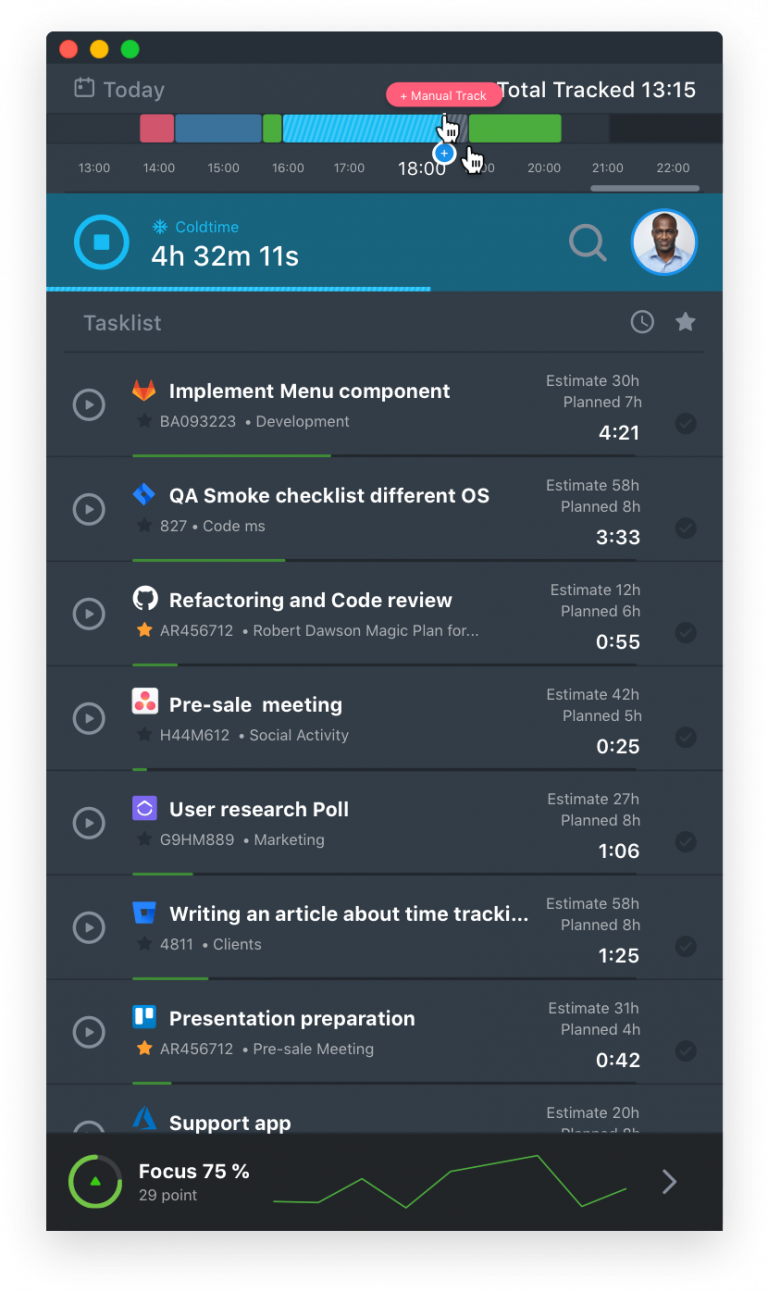Mark Writing an article task as done
768x1292 pixels.
tap(686, 946)
